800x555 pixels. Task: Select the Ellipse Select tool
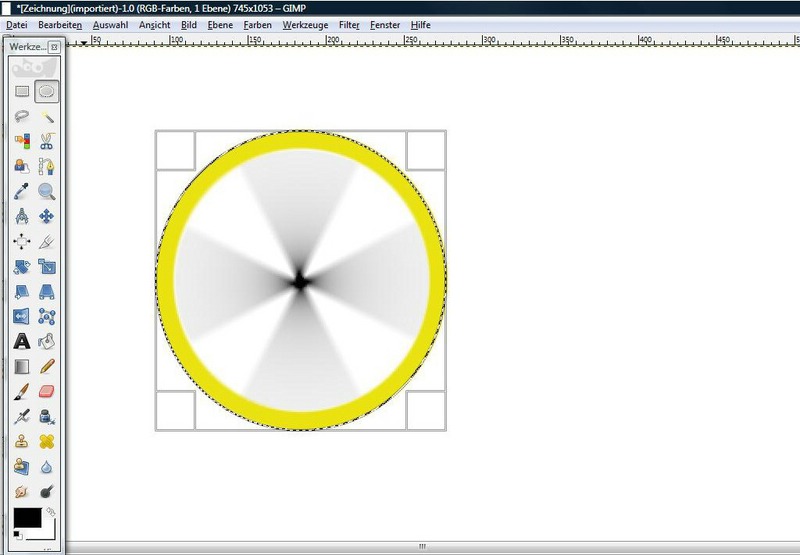click(x=46, y=91)
